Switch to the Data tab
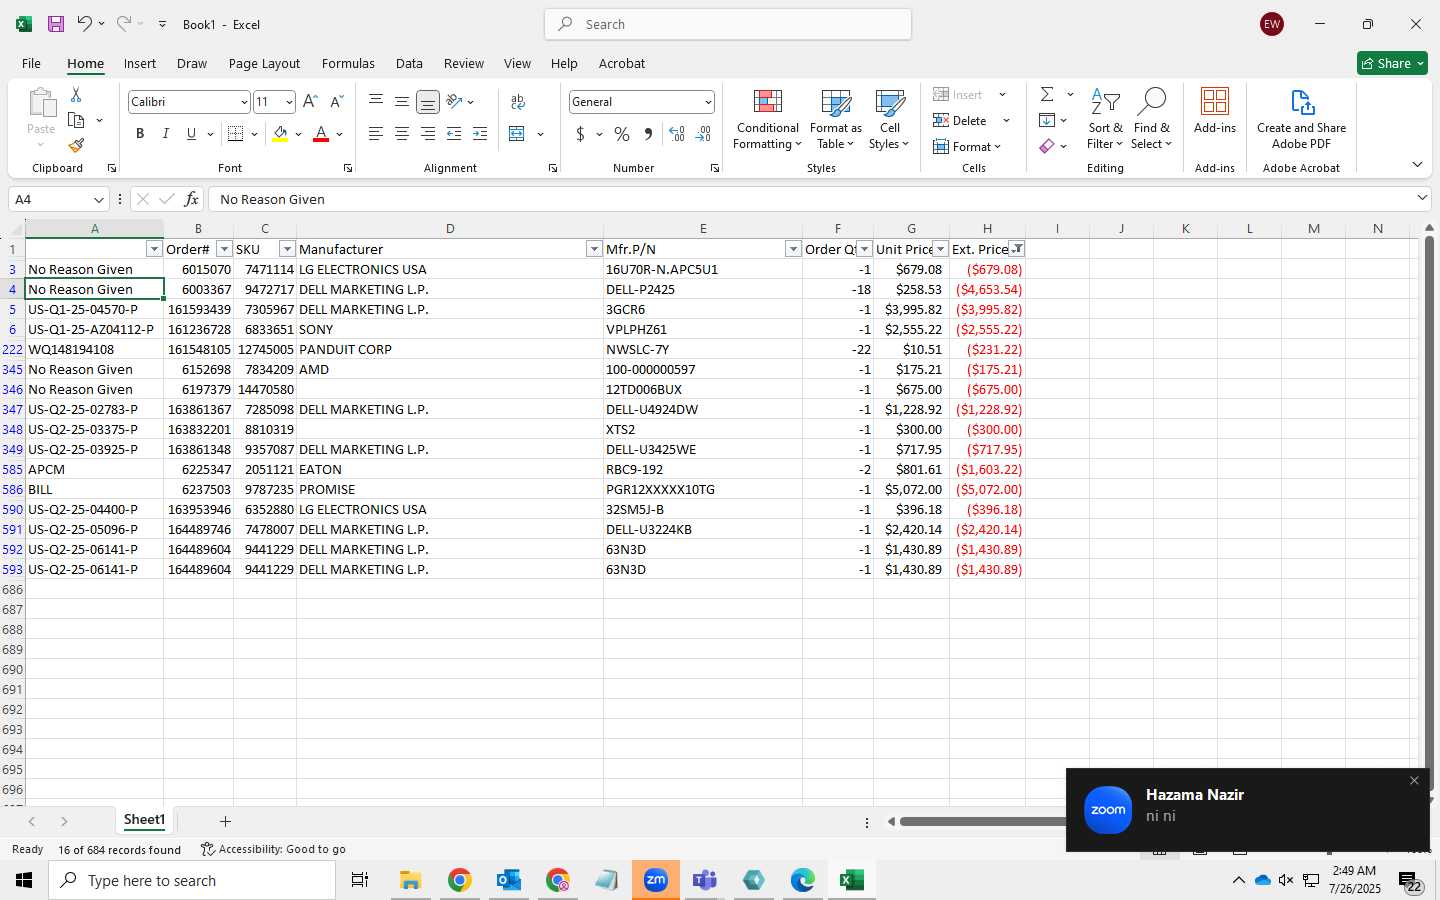Viewport: 1440px width, 900px height. click(409, 63)
